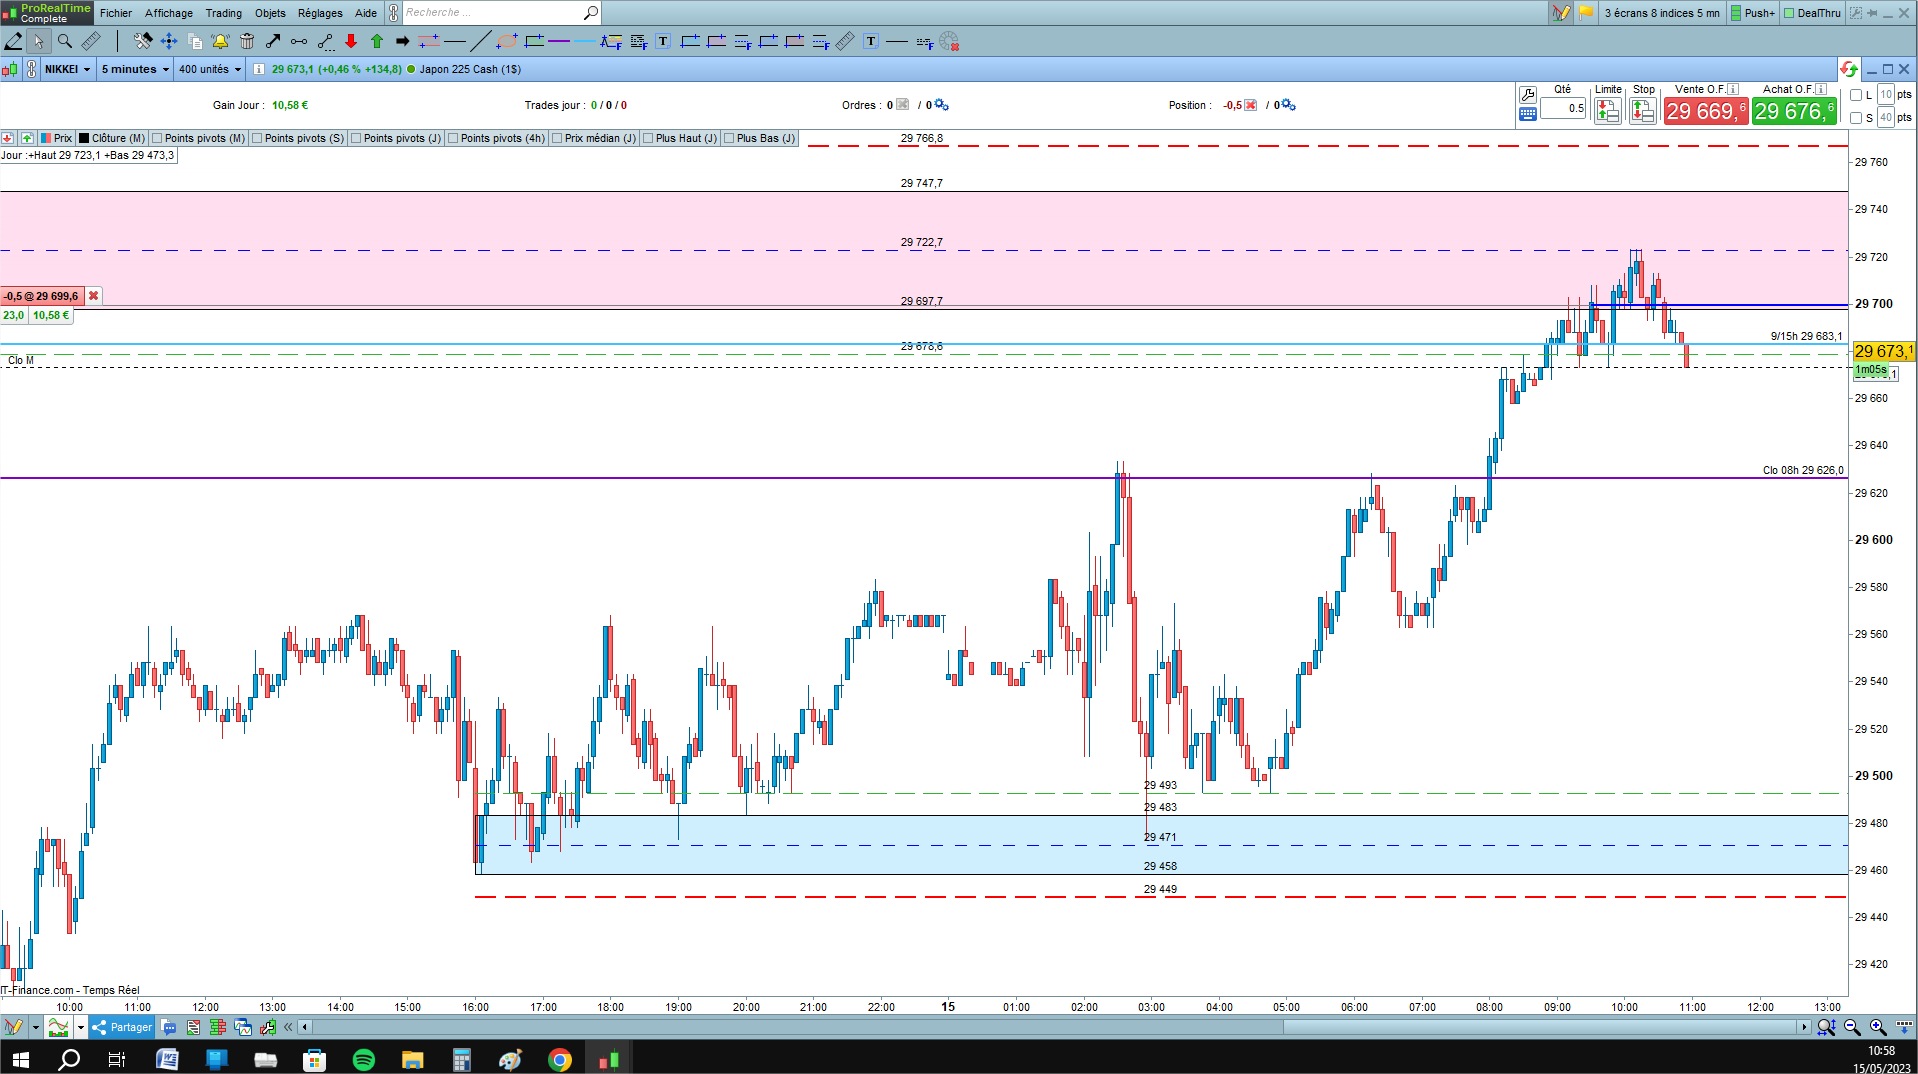
Task: Open the NIKKEI instrument dropdown
Action: pos(68,69)
